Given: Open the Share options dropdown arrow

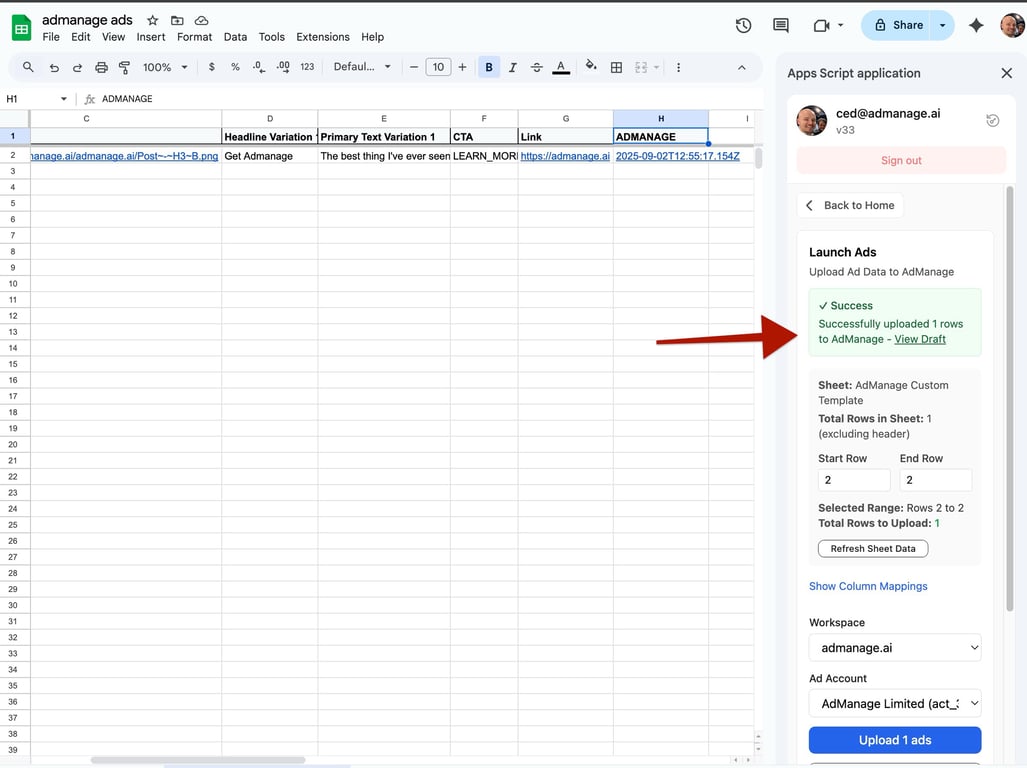Looking at the screenshot, I should click(942, 26).
